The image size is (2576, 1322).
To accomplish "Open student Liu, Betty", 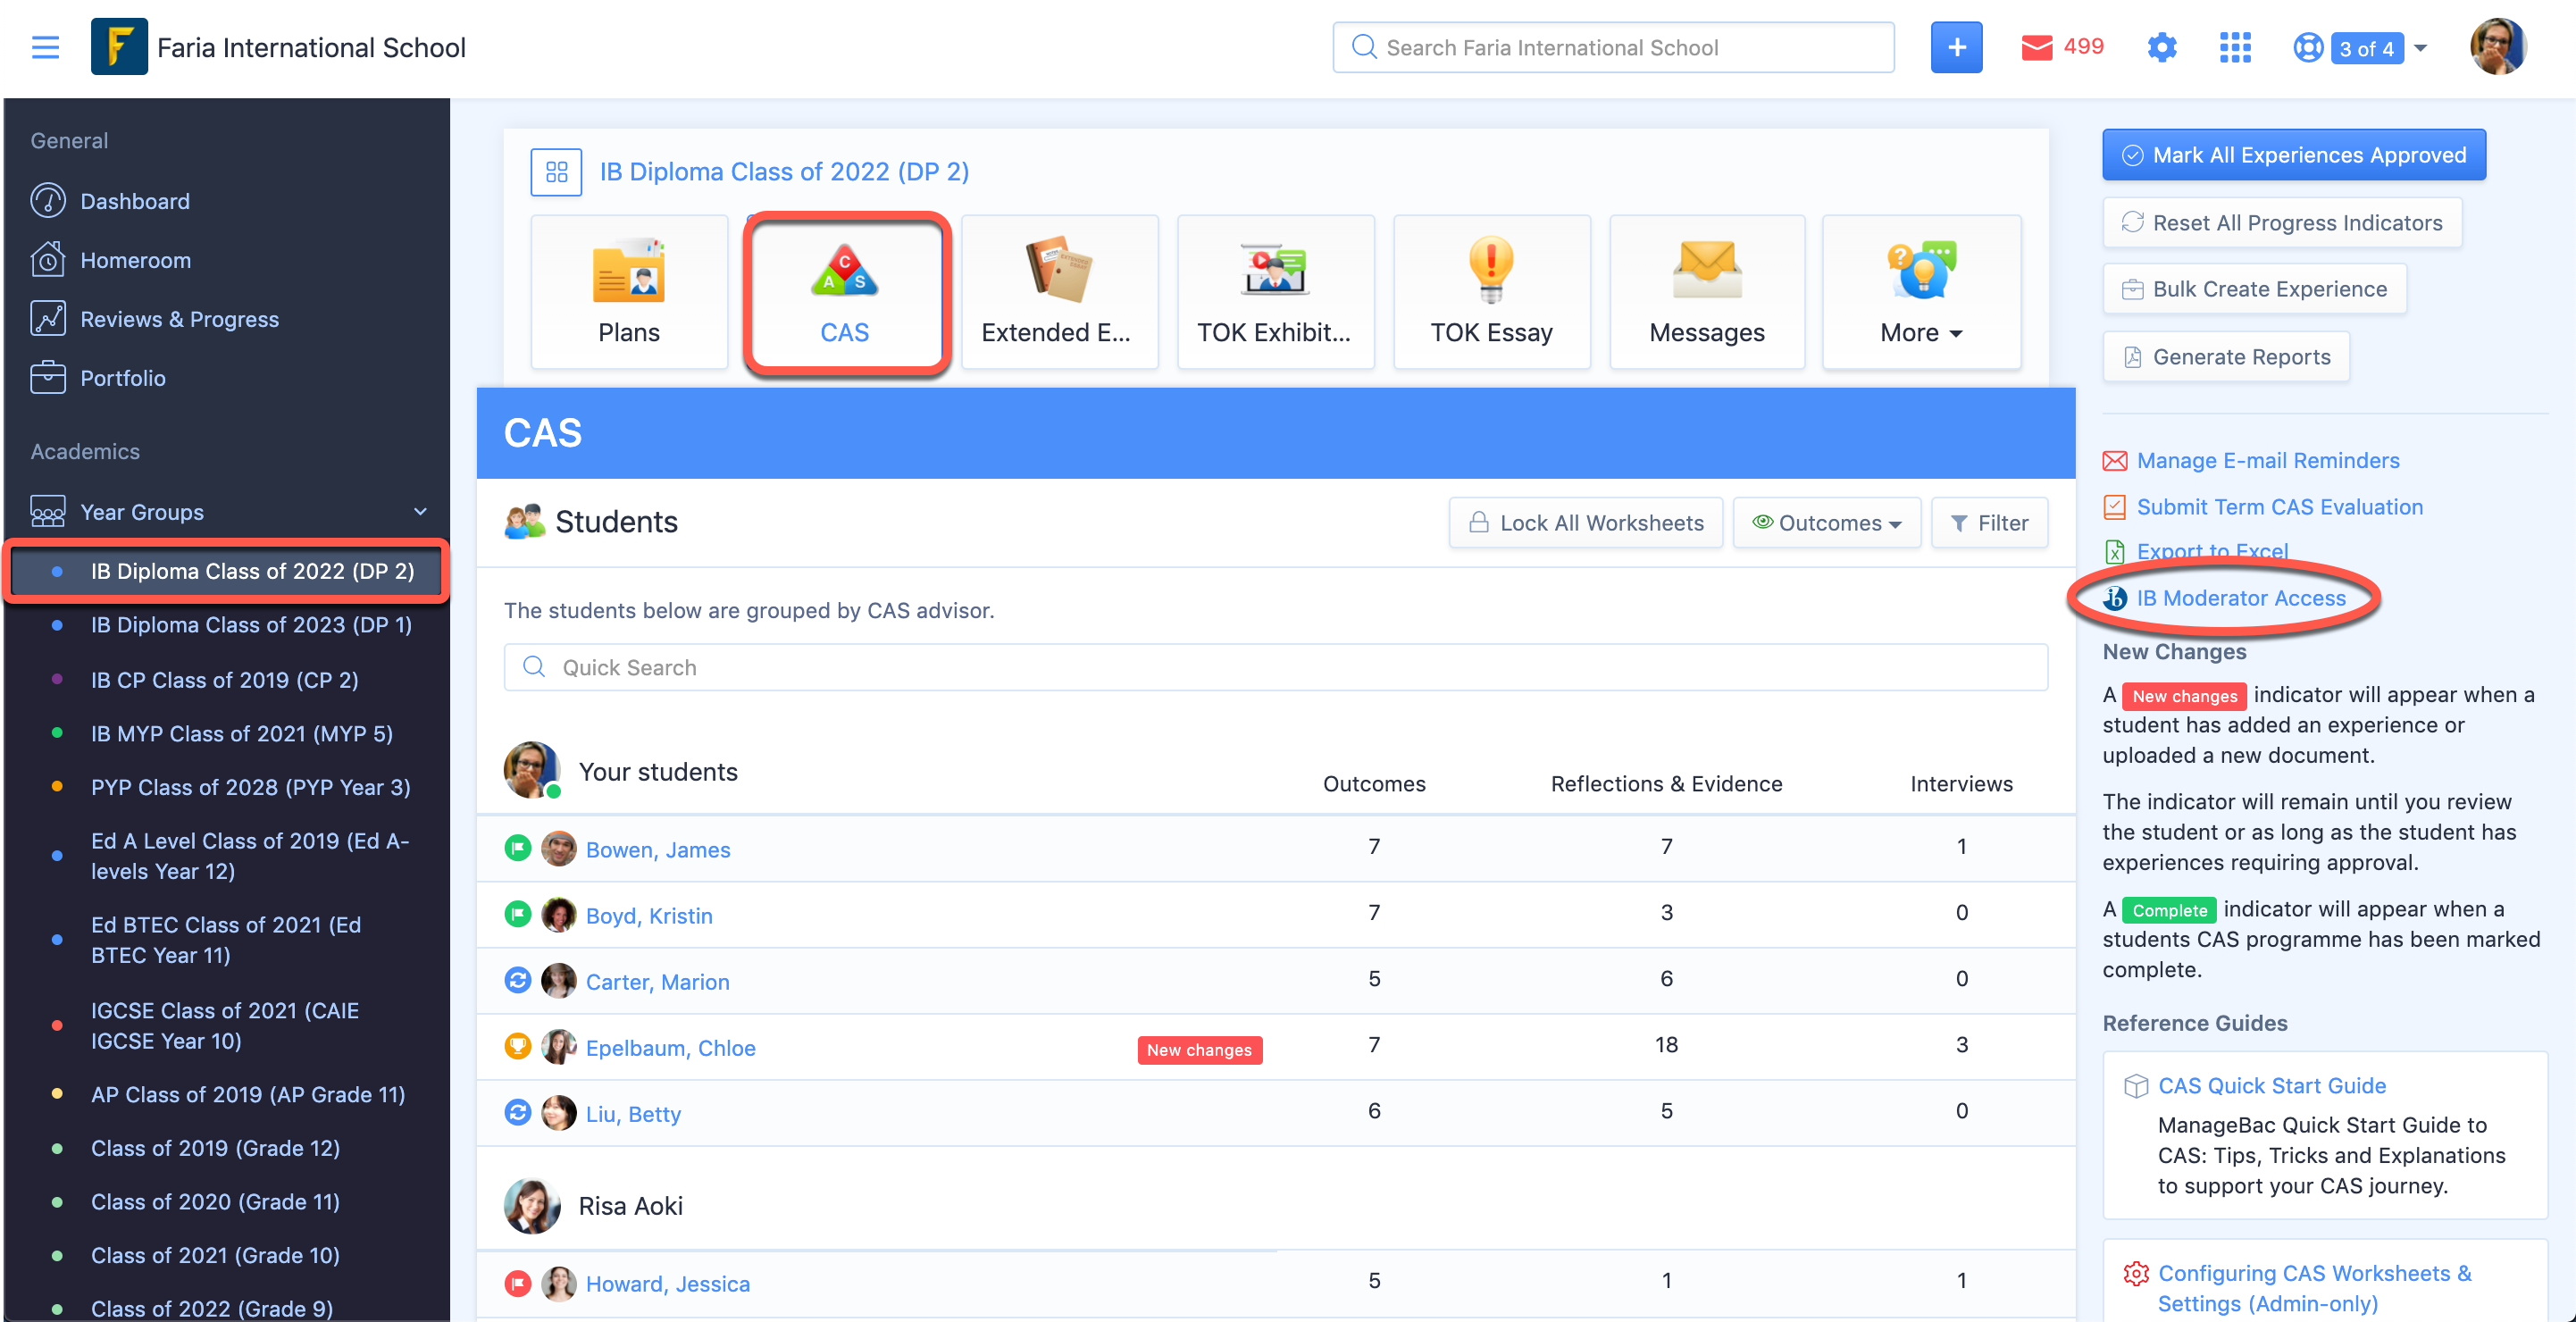I will [x=633, y=1114].
